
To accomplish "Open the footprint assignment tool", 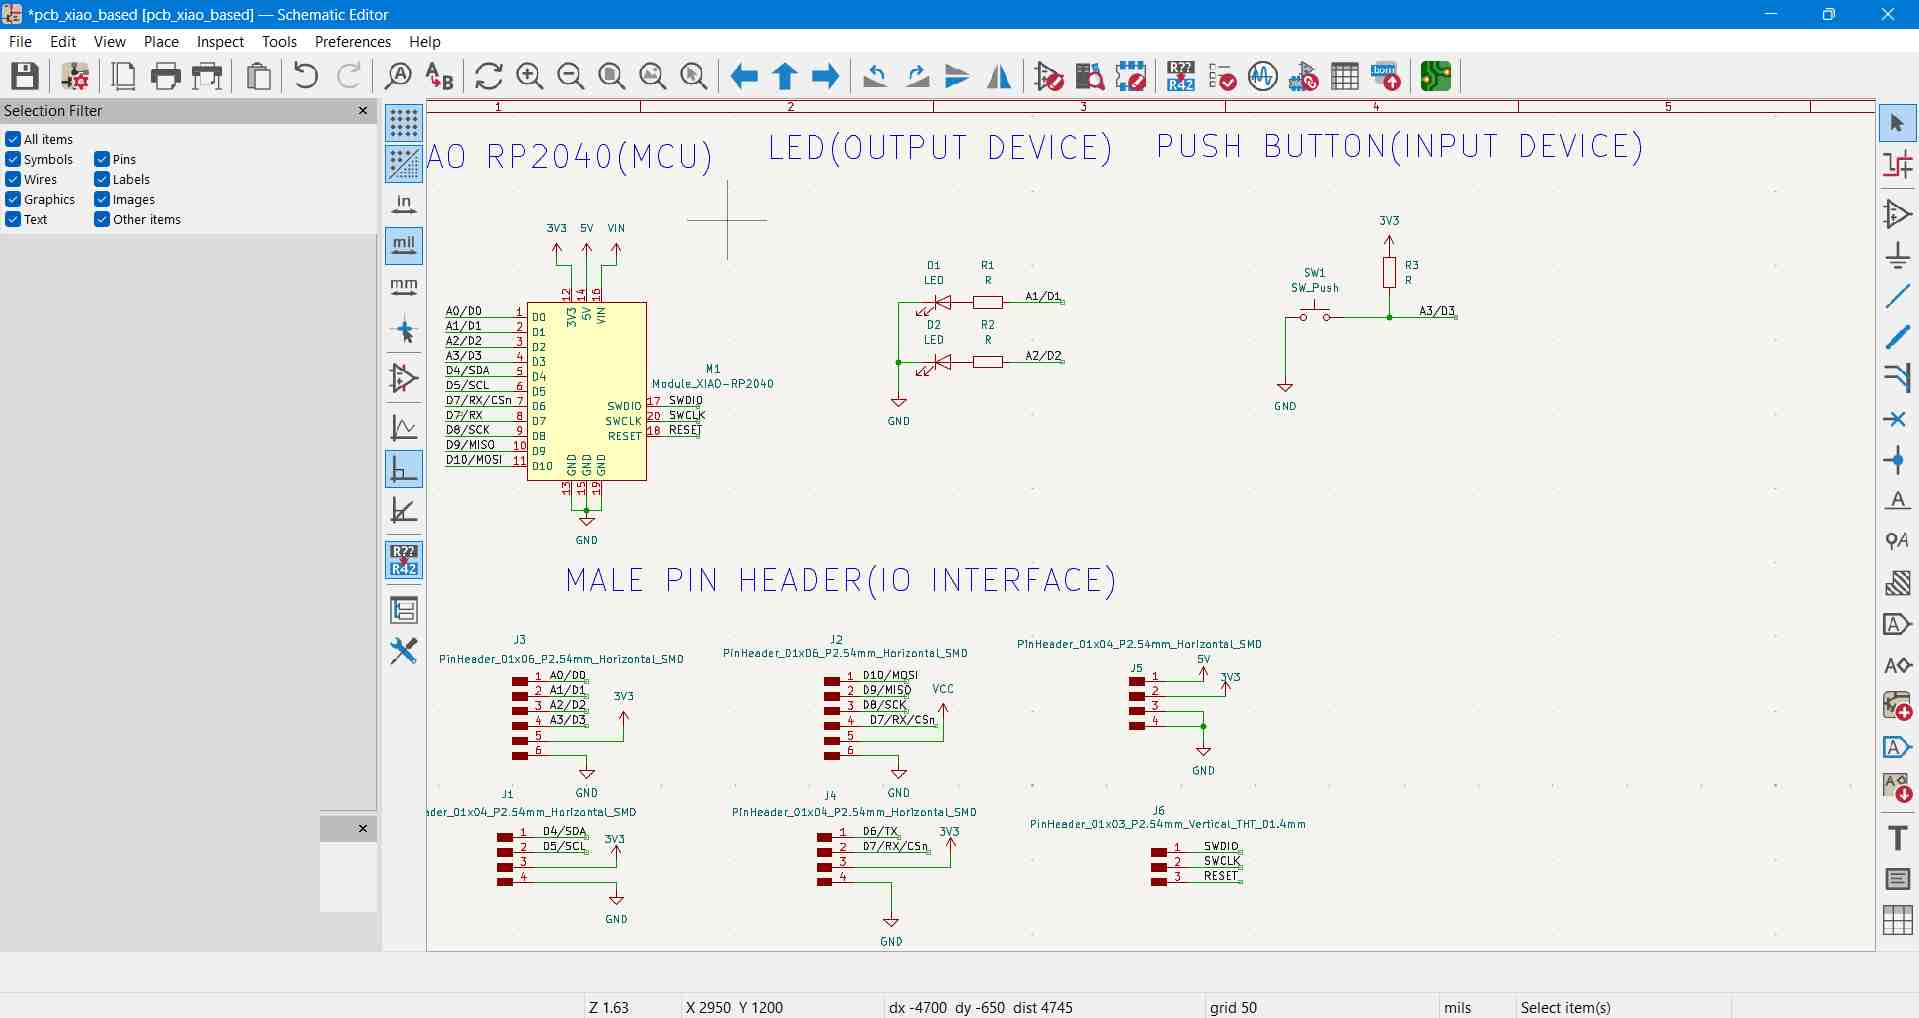I will (1304, 76).
